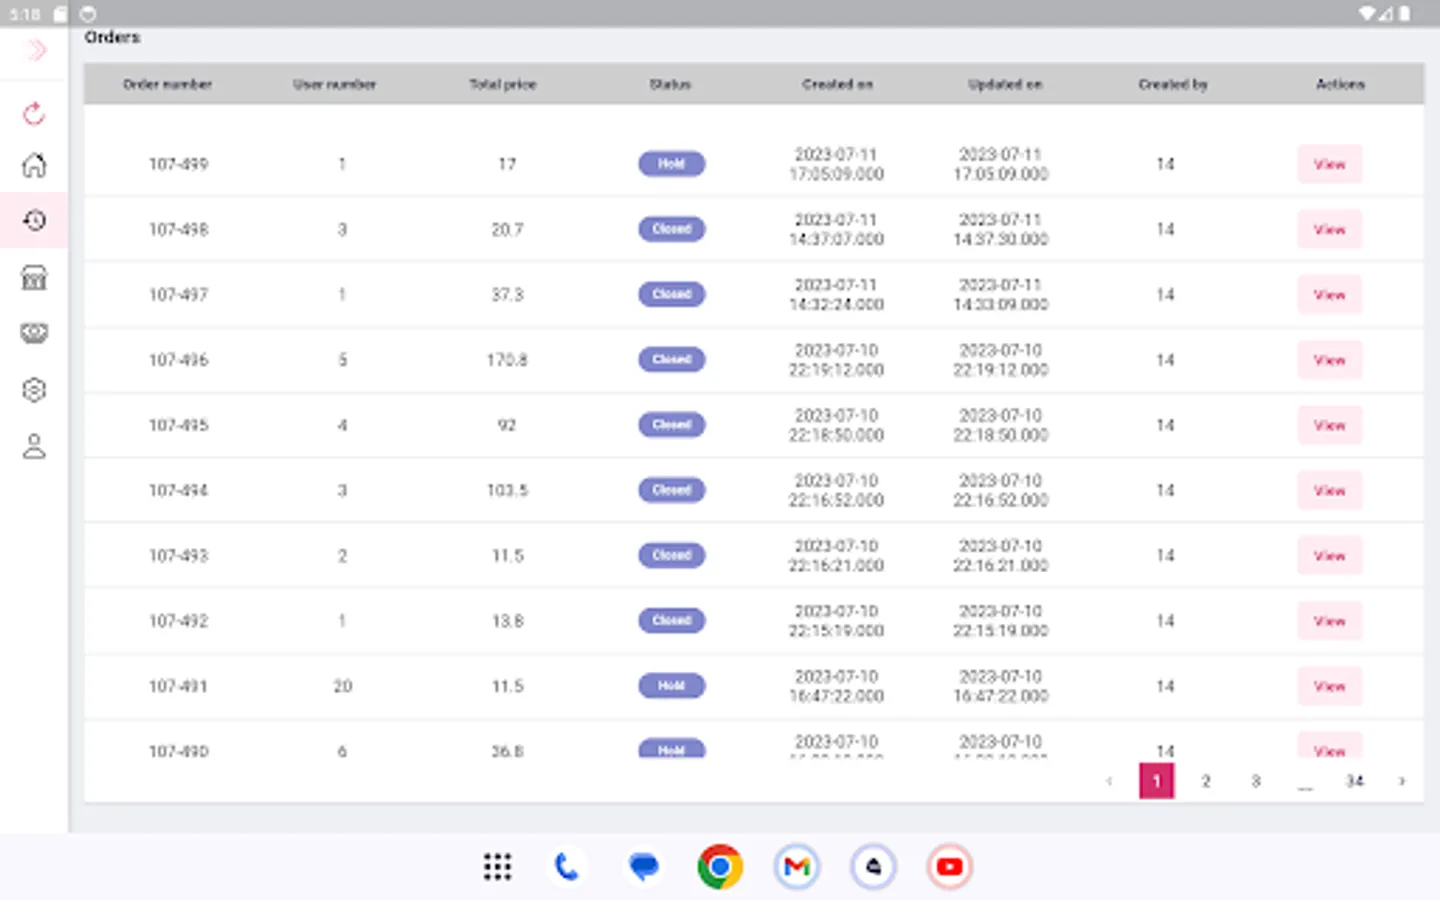The height and width of the screenshot is (900, 1440).
Task: Go to page 3 of orders
Action: pos(1256,781)
